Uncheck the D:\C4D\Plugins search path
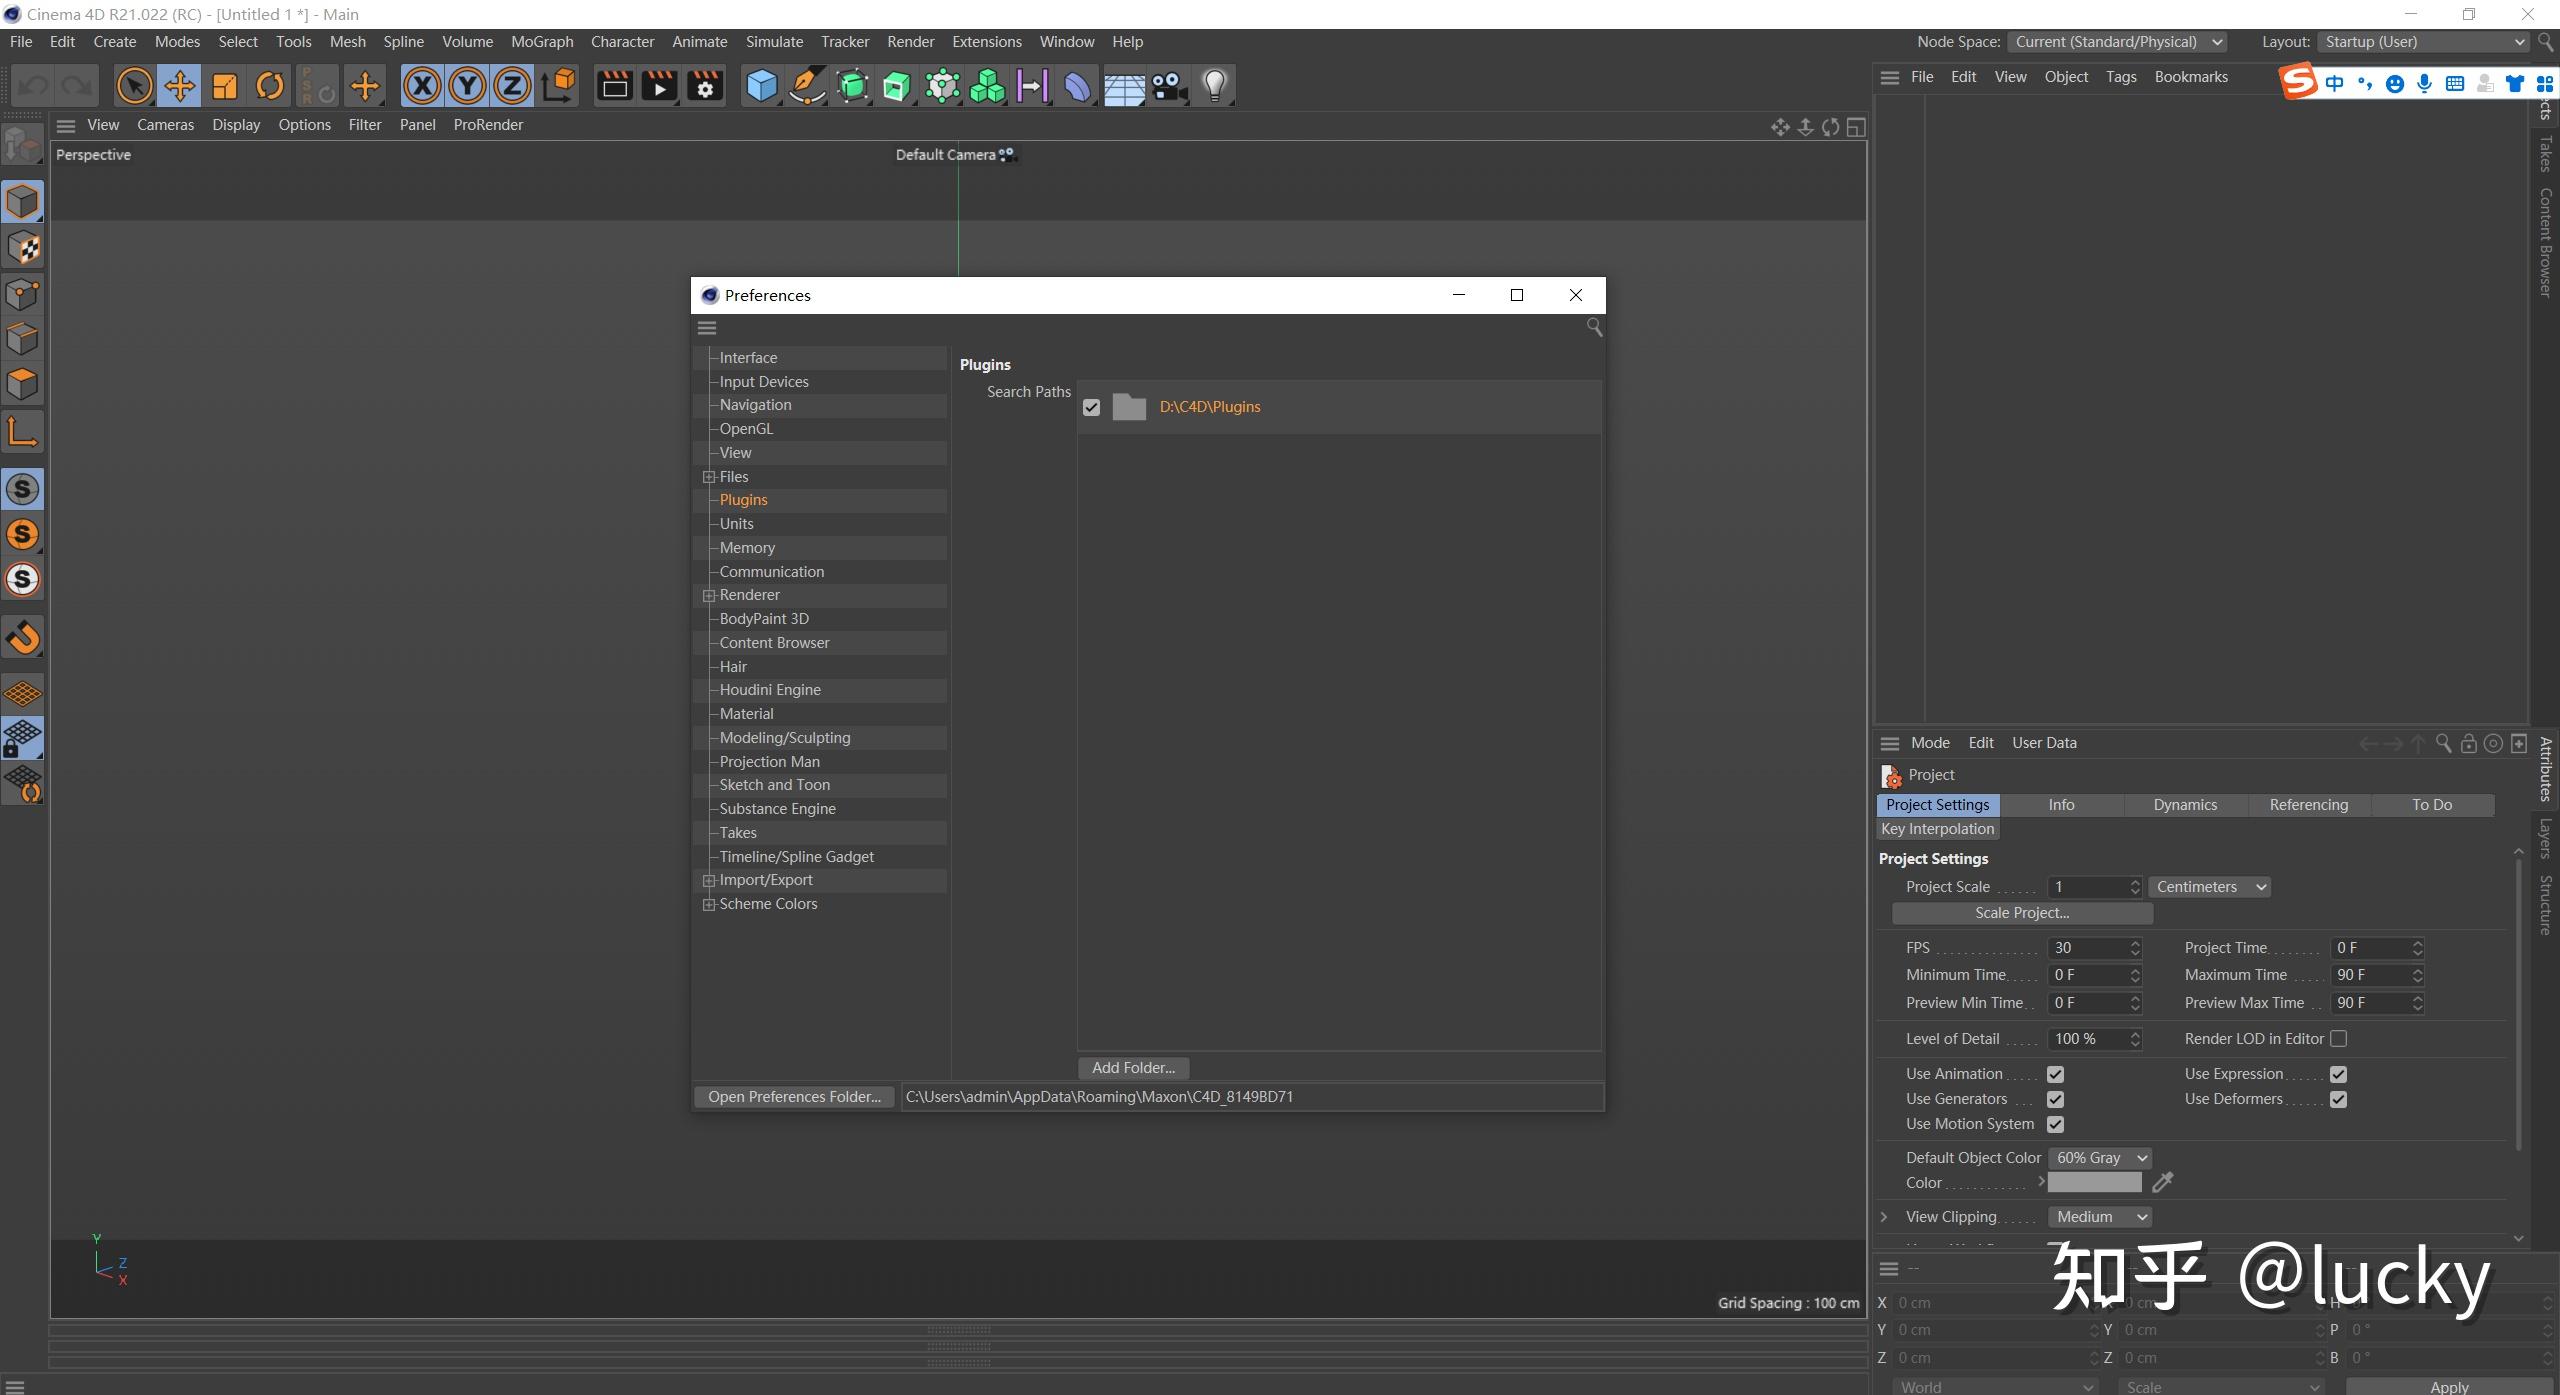The height and width of the screenshot is (1395, 2560). [x=1091, y=407]
